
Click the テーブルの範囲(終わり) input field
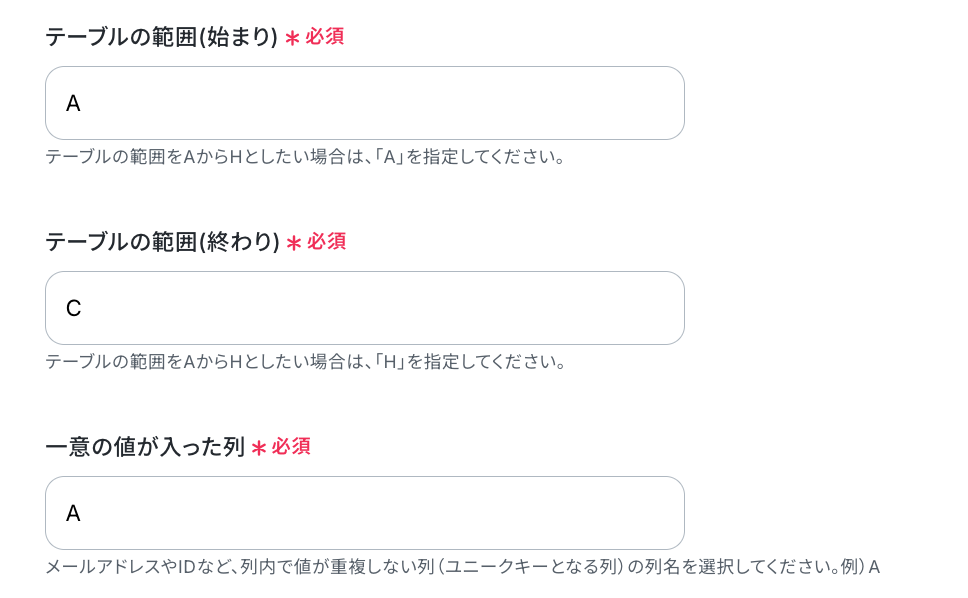click(365, 308)
